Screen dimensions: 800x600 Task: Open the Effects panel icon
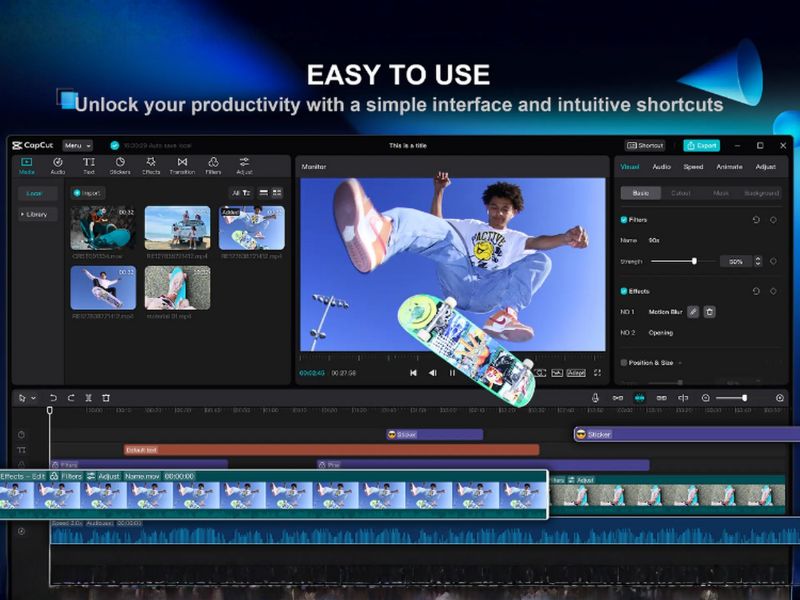[x=151, y=162]
